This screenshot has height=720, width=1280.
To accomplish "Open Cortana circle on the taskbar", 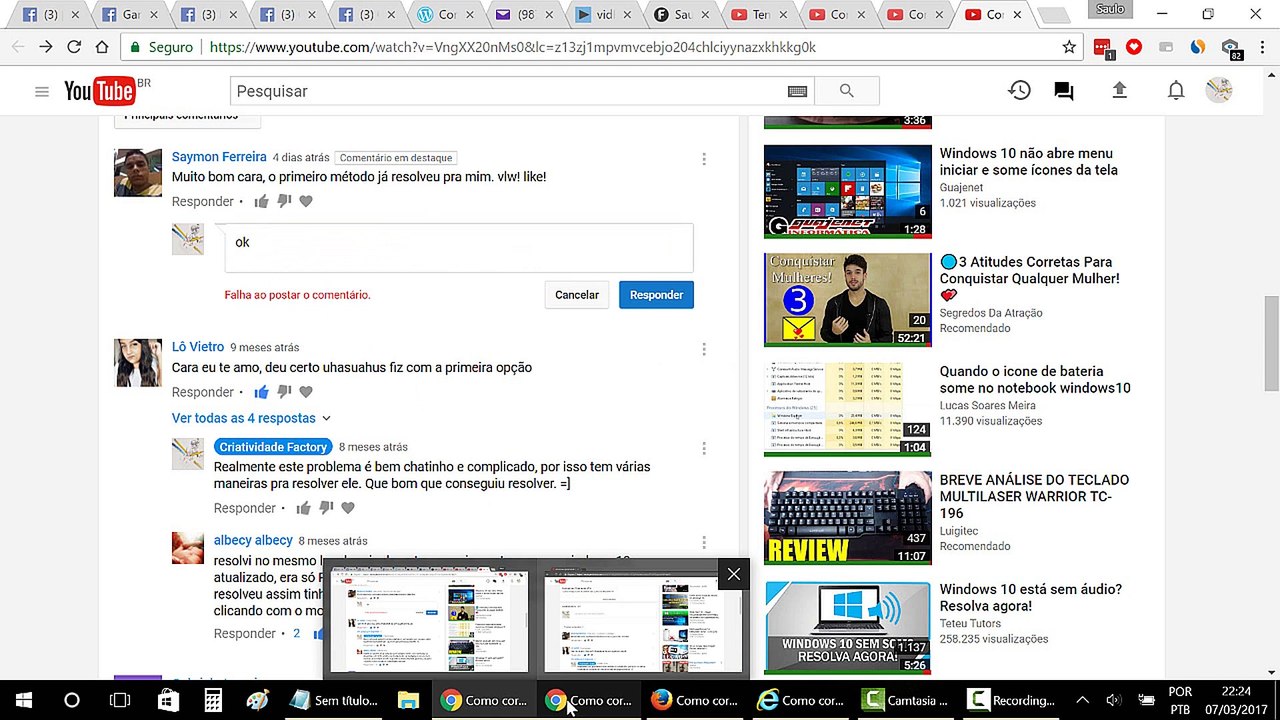I will (72, 700).
